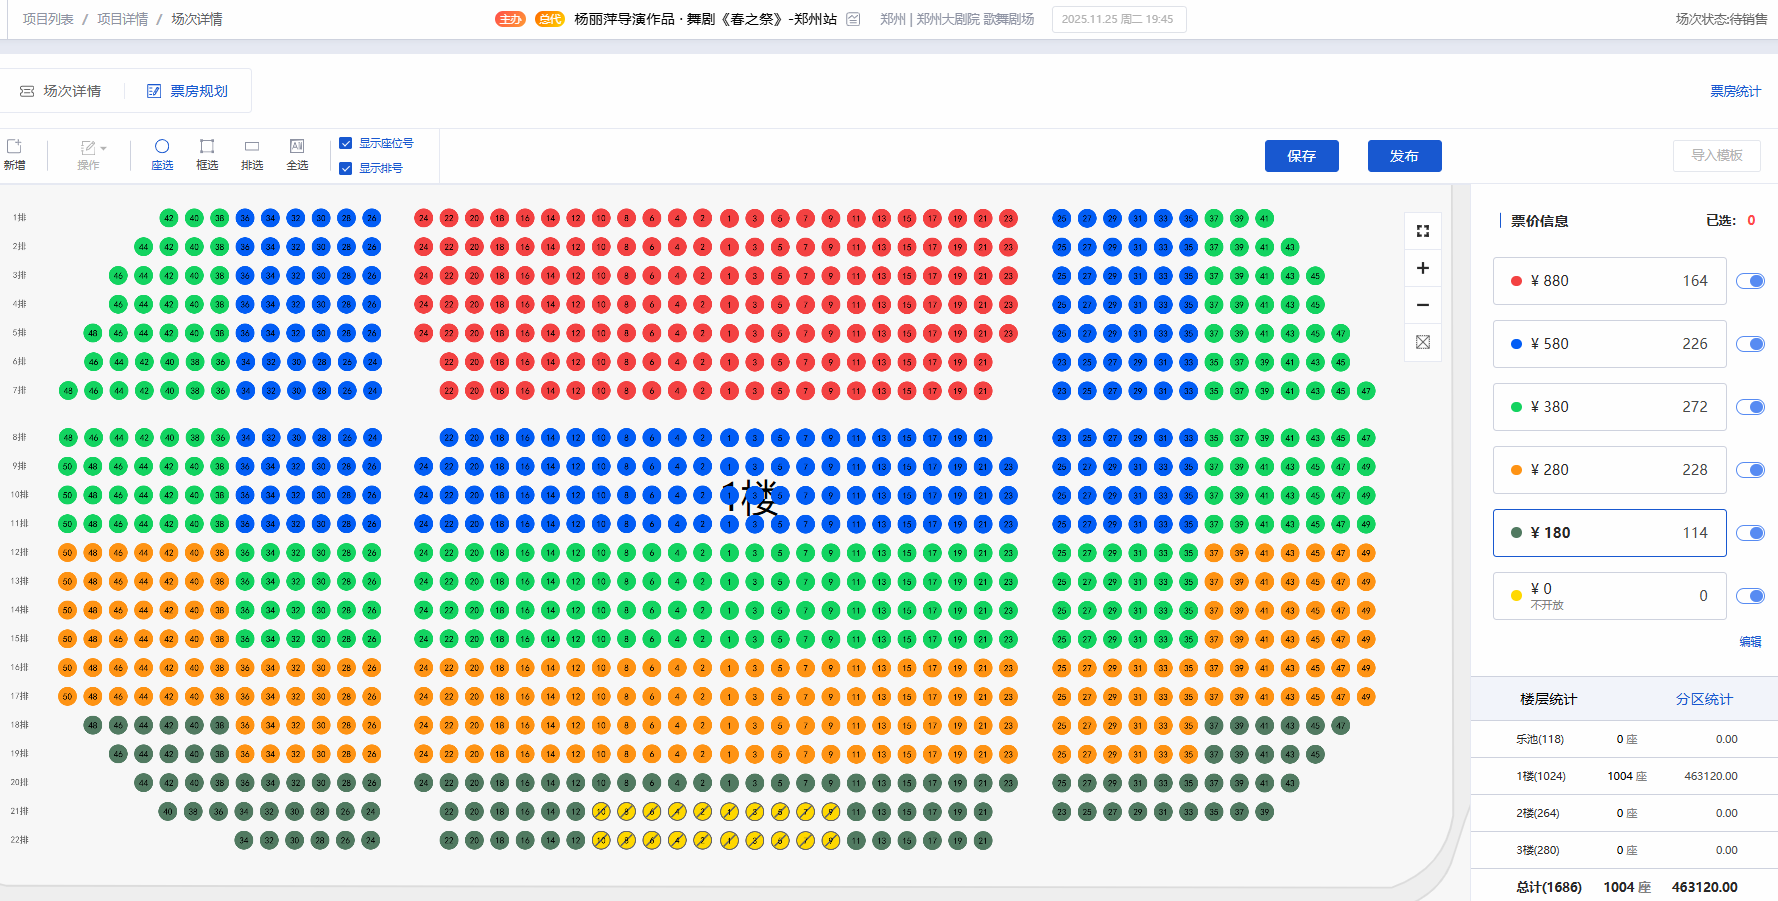This screenshot has width=1778, height=901.
Task: Enter fullscreen seat map view
Action: (x=1423, y=231)
